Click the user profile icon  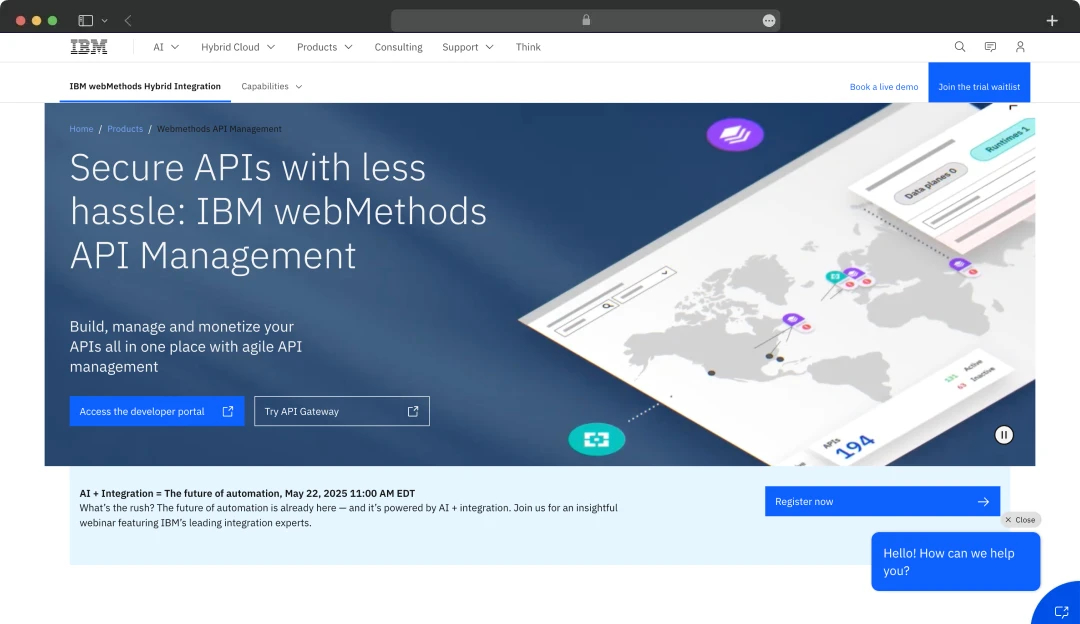(1020, 46)
